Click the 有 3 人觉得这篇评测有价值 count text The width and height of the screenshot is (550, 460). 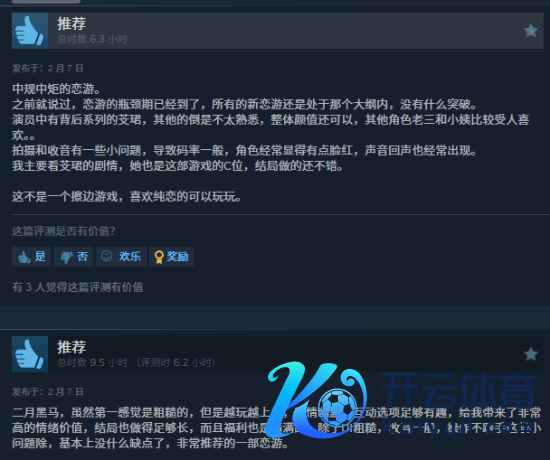click(x=78, y=287)
